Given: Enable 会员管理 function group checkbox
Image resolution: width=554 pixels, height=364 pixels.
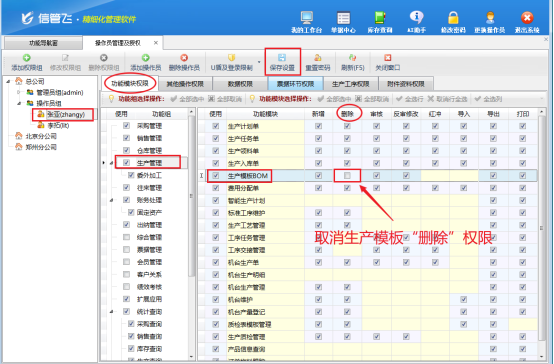Looking at the screenshot, I should (x=126, y=262).
